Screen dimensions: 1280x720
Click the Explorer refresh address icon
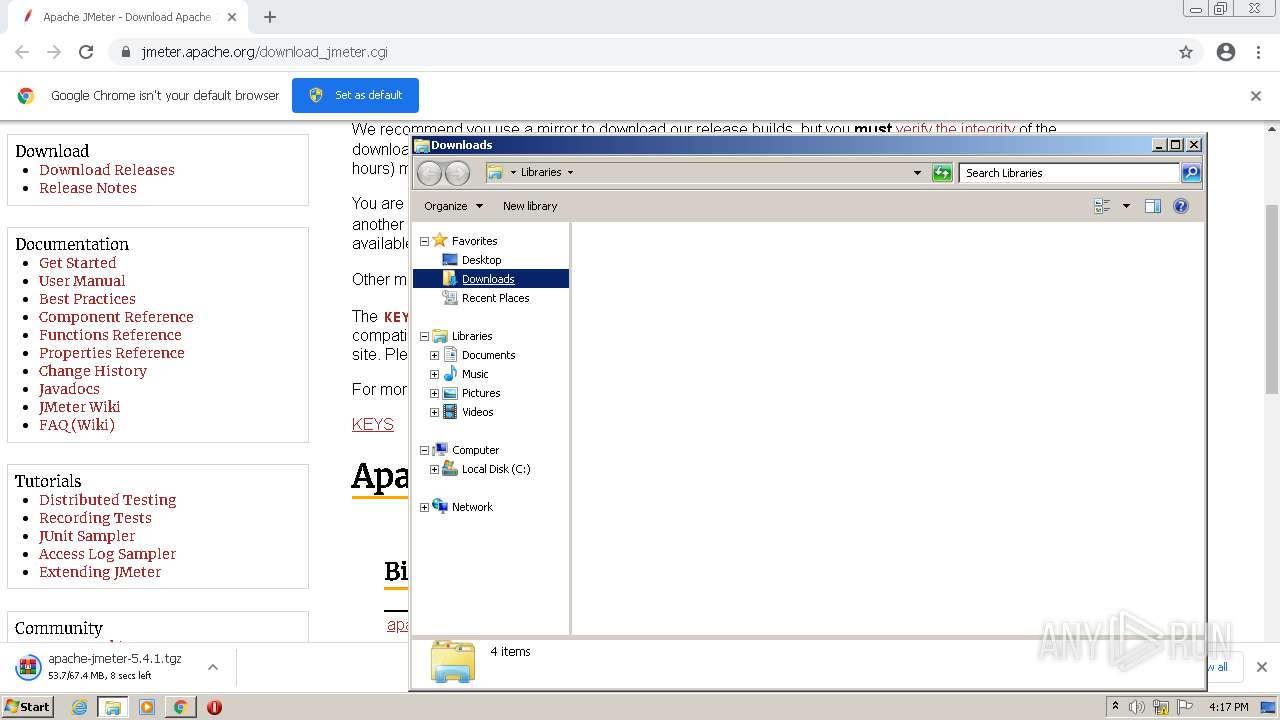[941, 173]
